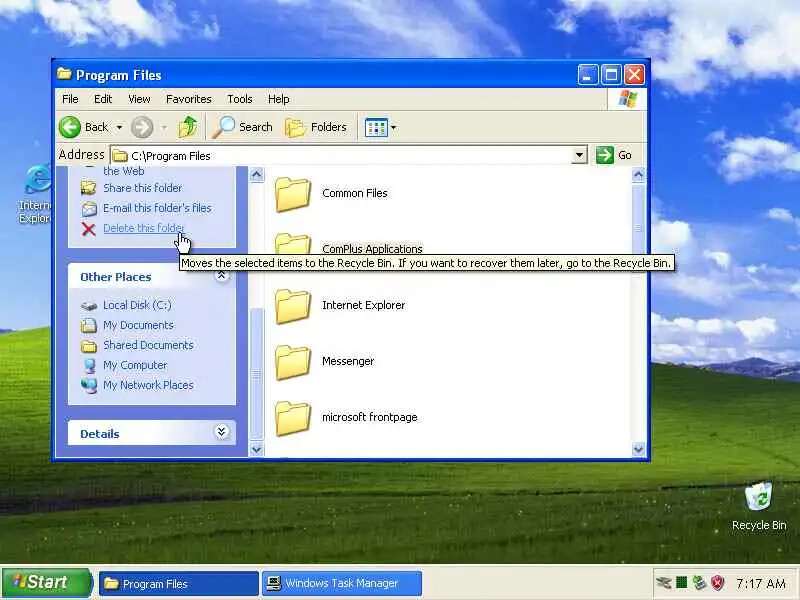Click the red X delete icon
This screenshot has height=600, width=800.
[x=89, y=229]
